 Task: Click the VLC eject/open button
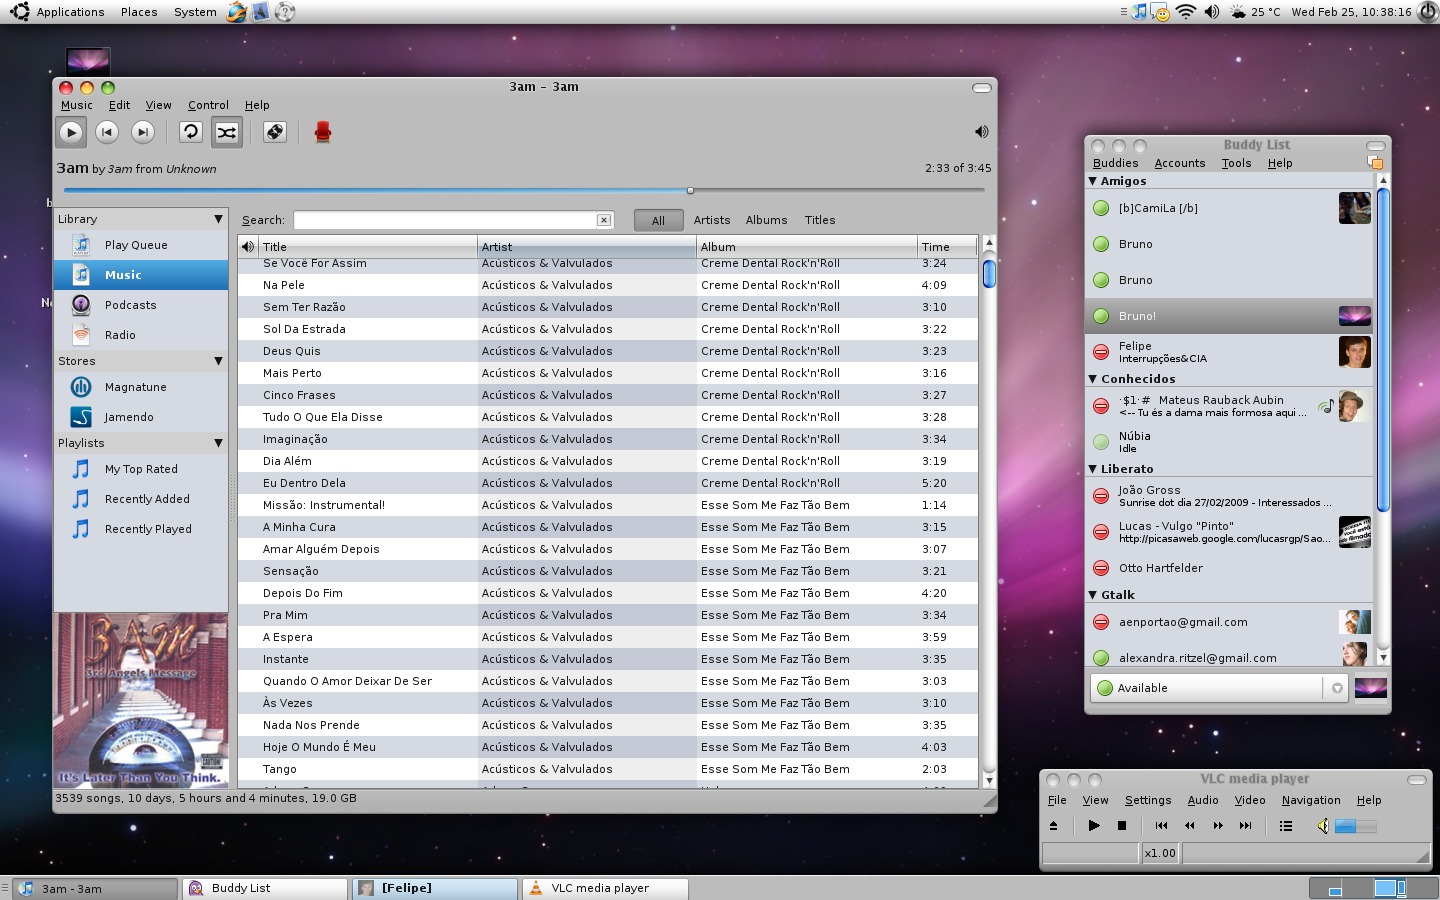click(x=1053, y=826)
